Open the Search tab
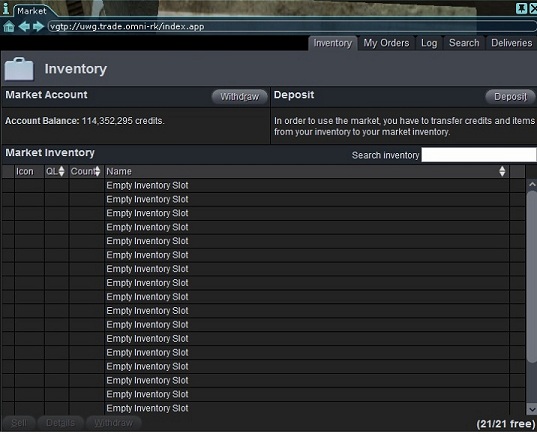The height and width of the screenshot is (434, 537). pos(464,43)
